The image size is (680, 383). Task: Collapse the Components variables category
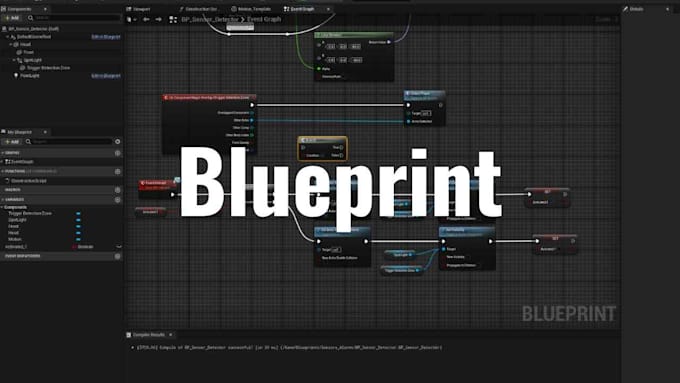pyautogui.click(x=3, y=207)
